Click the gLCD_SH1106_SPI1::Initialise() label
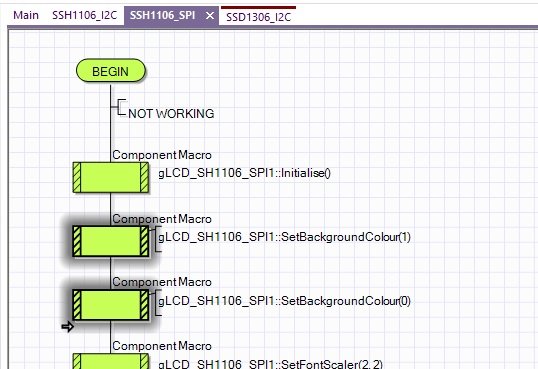Viewport: 538px width, 369px height. click(244, 173)
